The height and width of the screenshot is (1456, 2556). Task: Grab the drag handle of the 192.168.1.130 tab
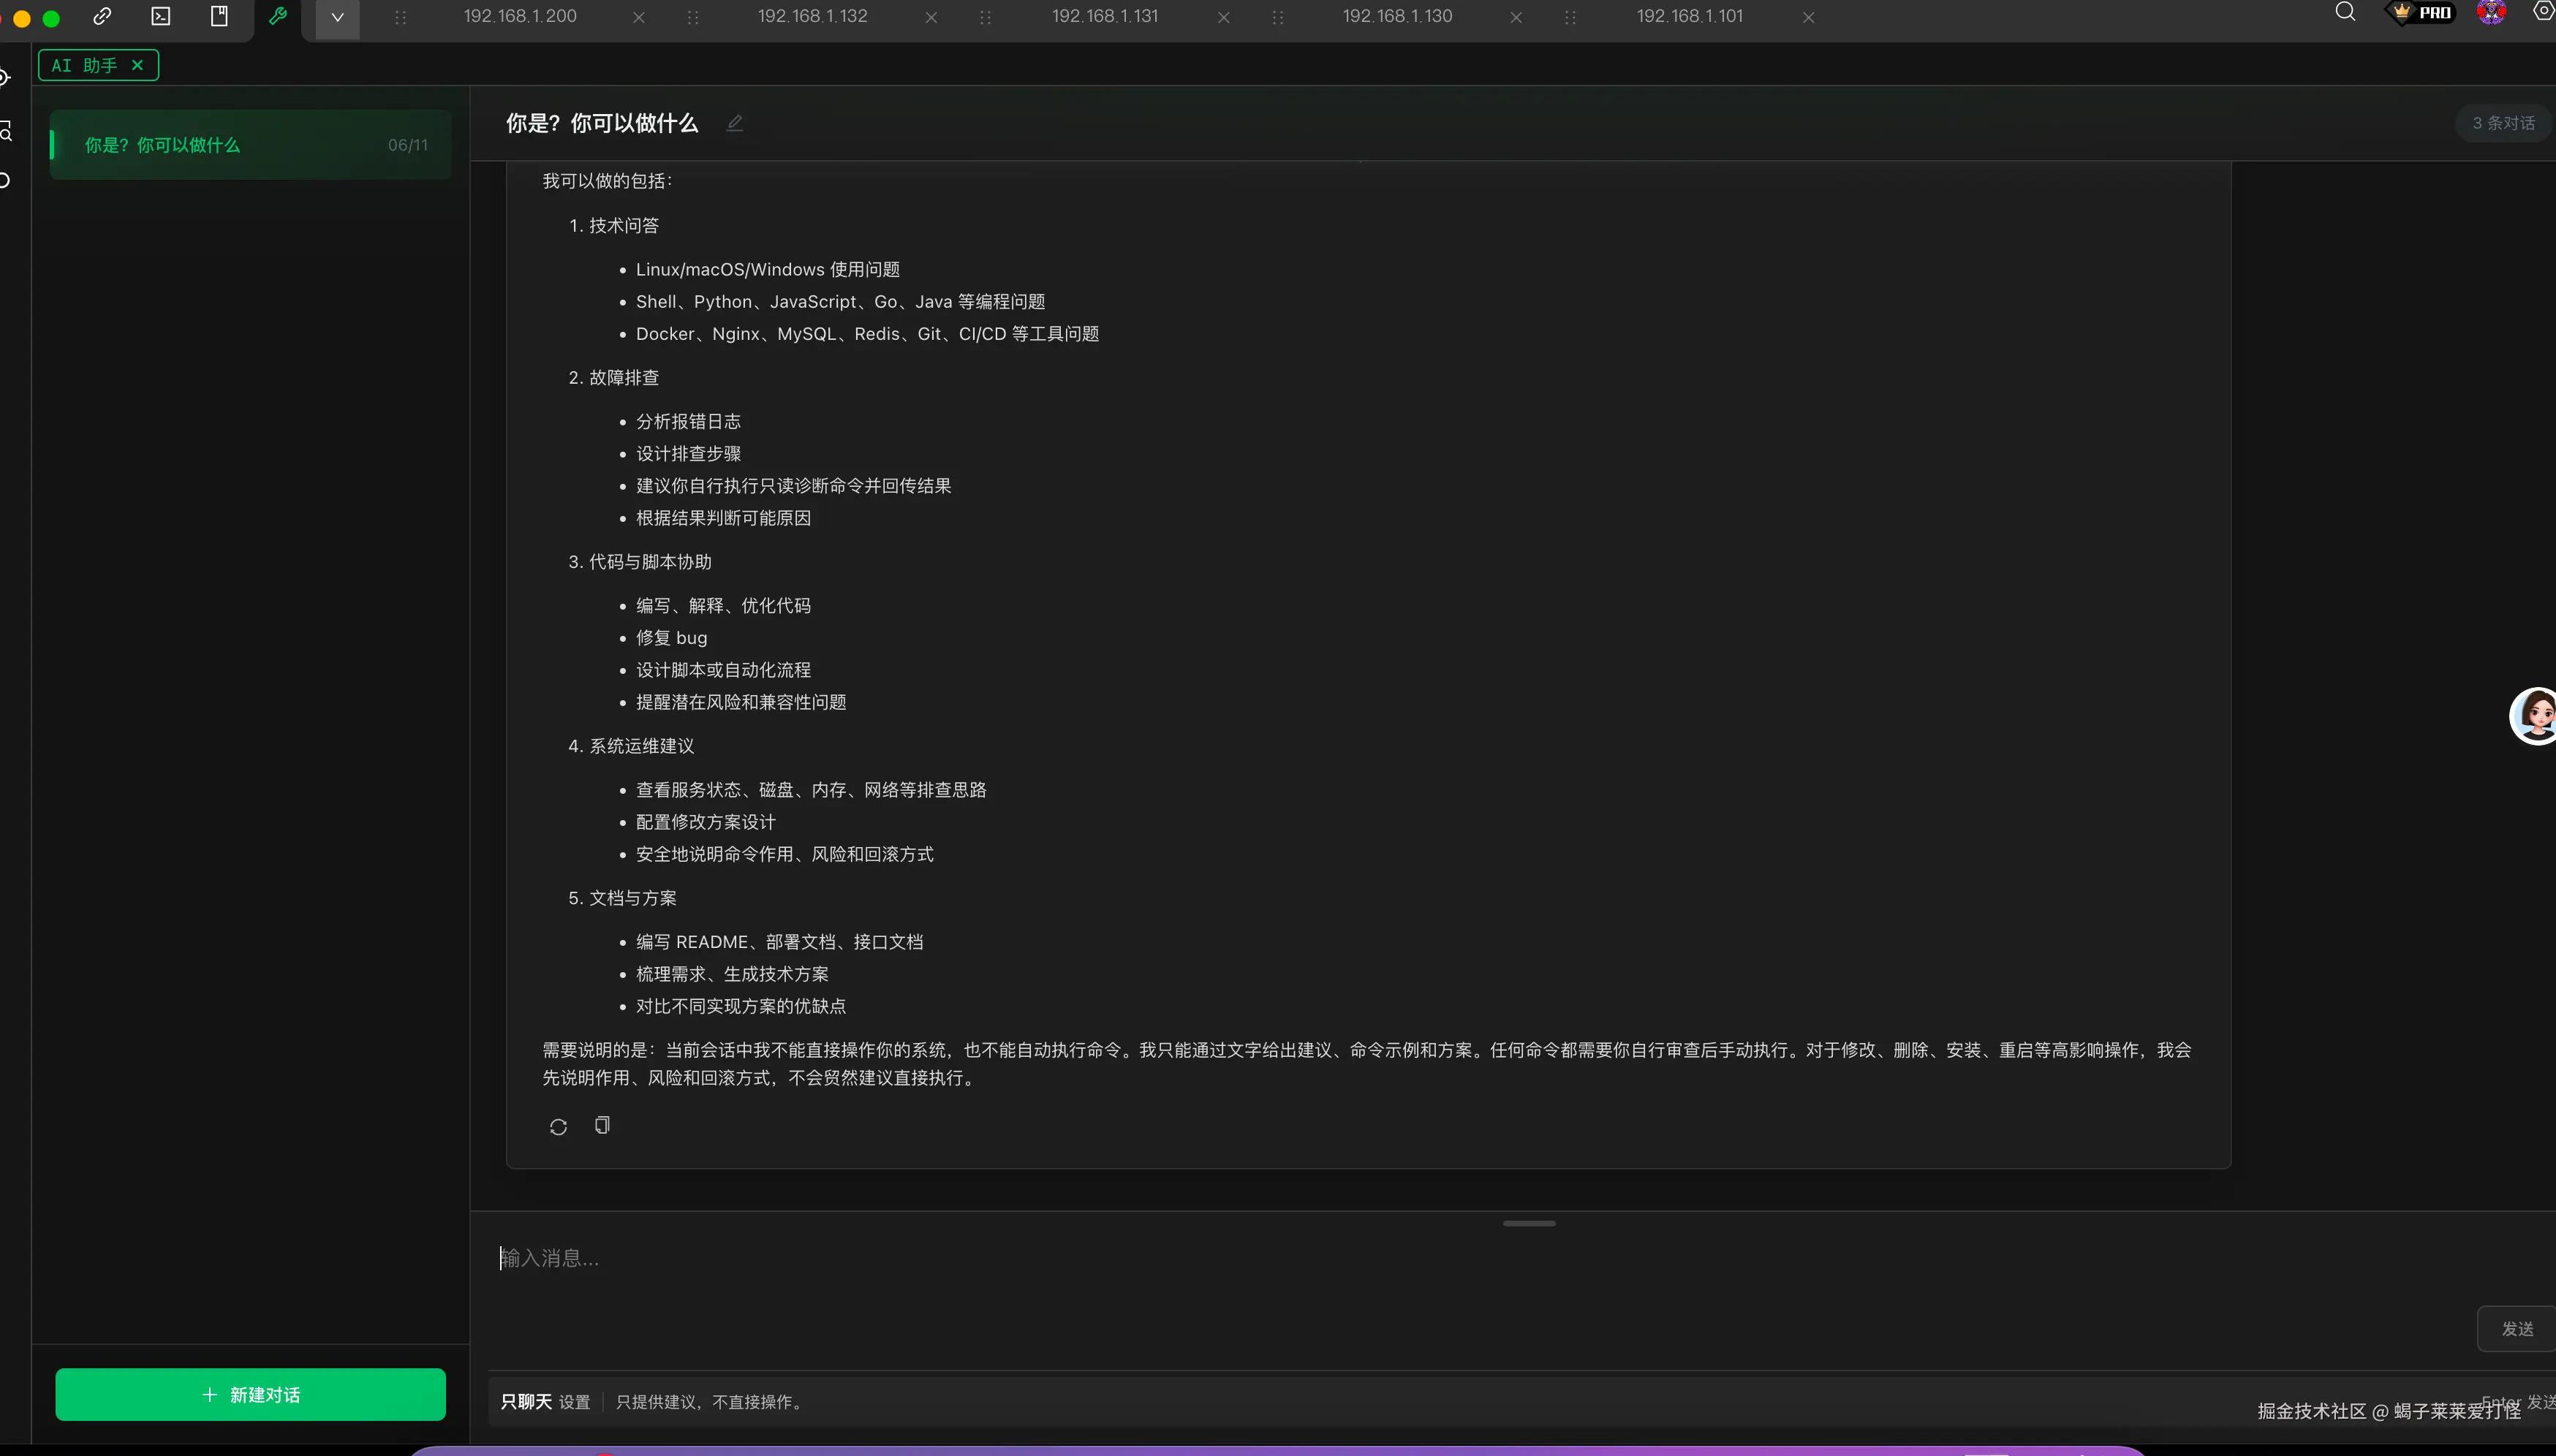tap(1277, 17)
